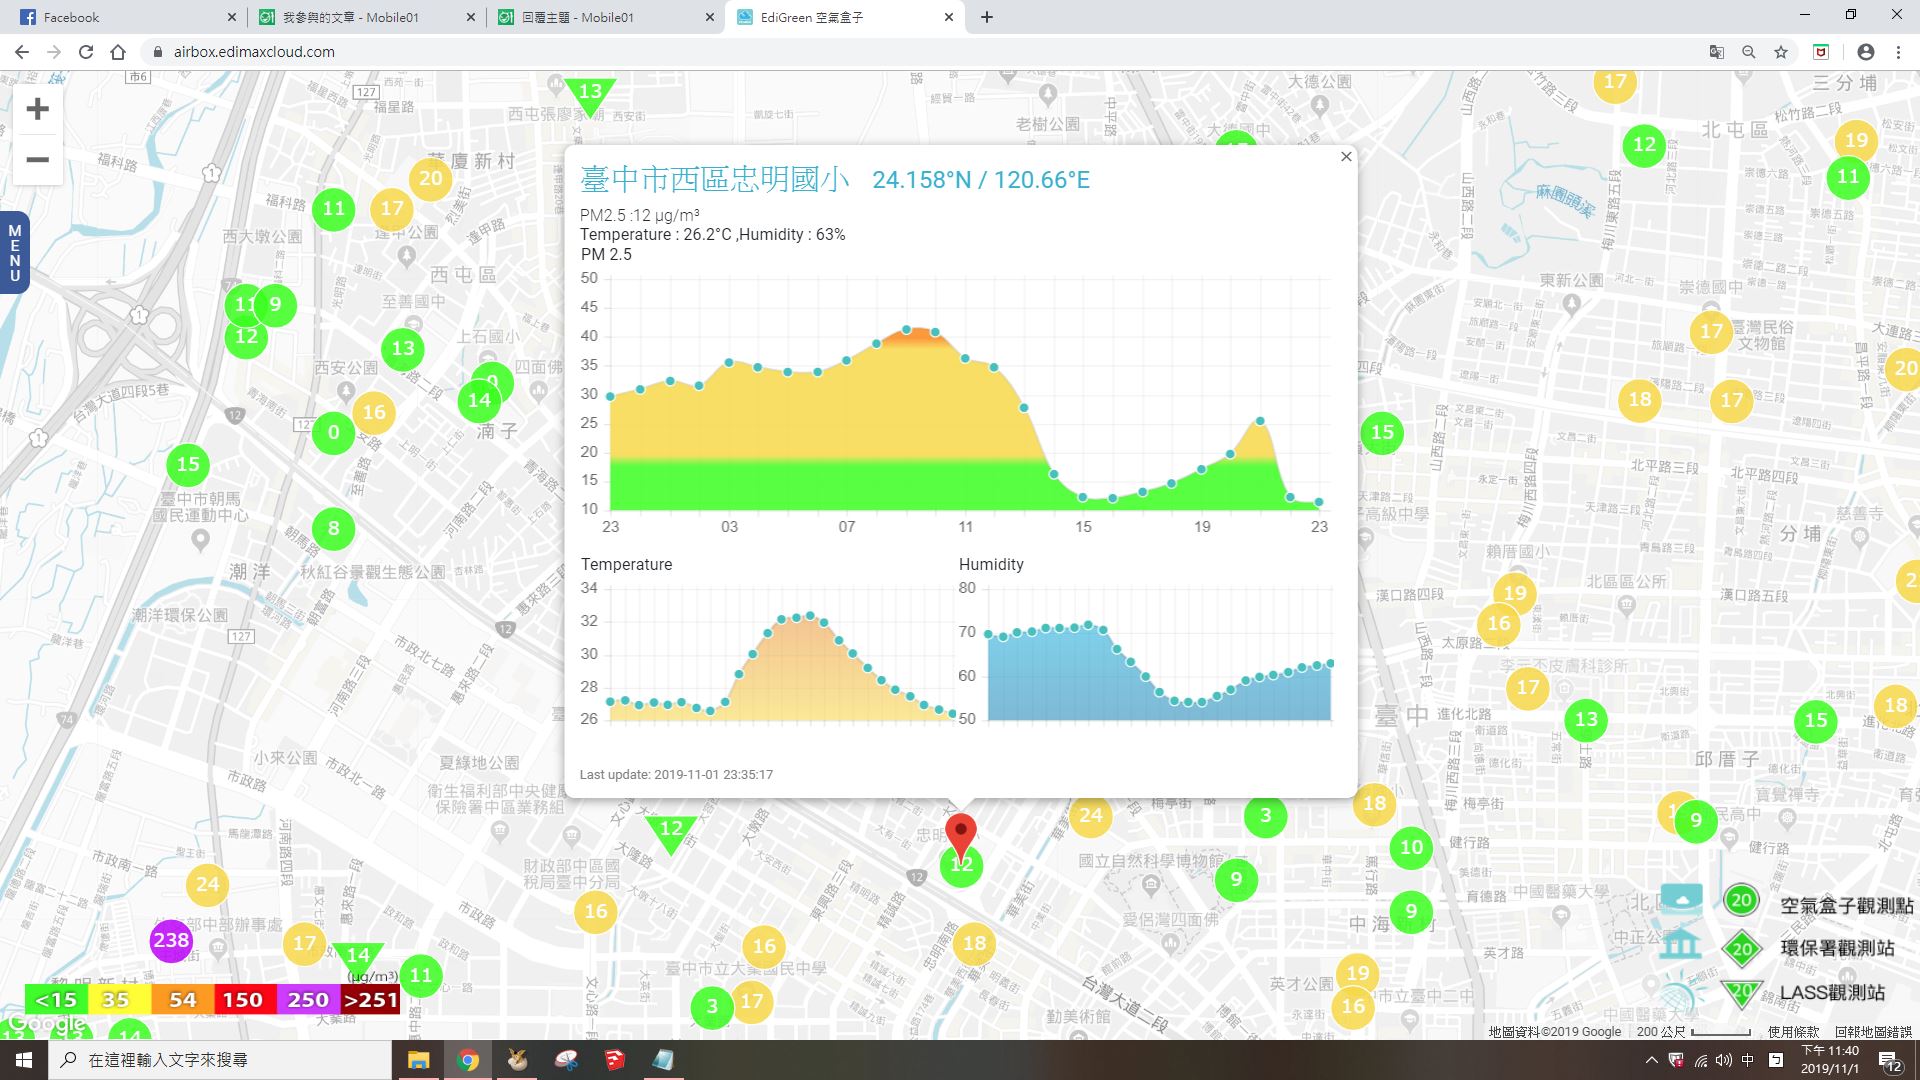Open the Chrome three-dot menu
This screenshot has width=1920, height=1080.
tap(1898, 52)
